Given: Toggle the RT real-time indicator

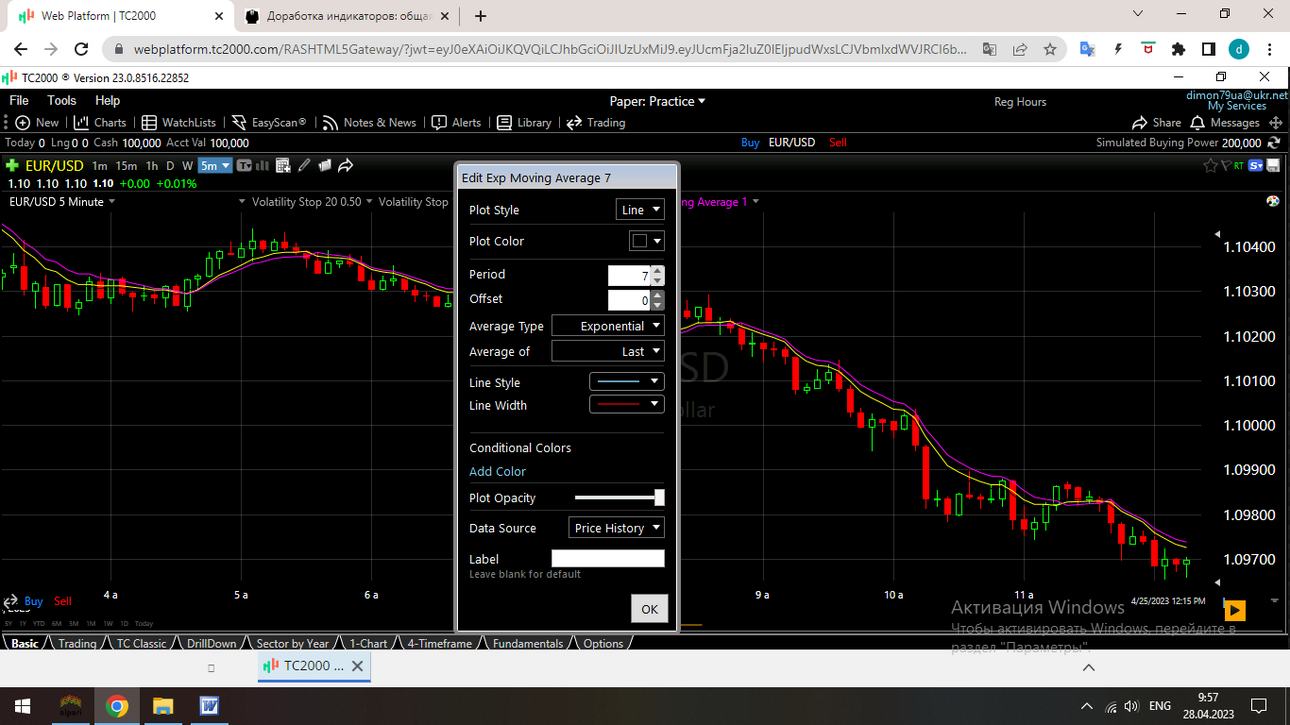Looking at the screenshot, I should 1240,165.
